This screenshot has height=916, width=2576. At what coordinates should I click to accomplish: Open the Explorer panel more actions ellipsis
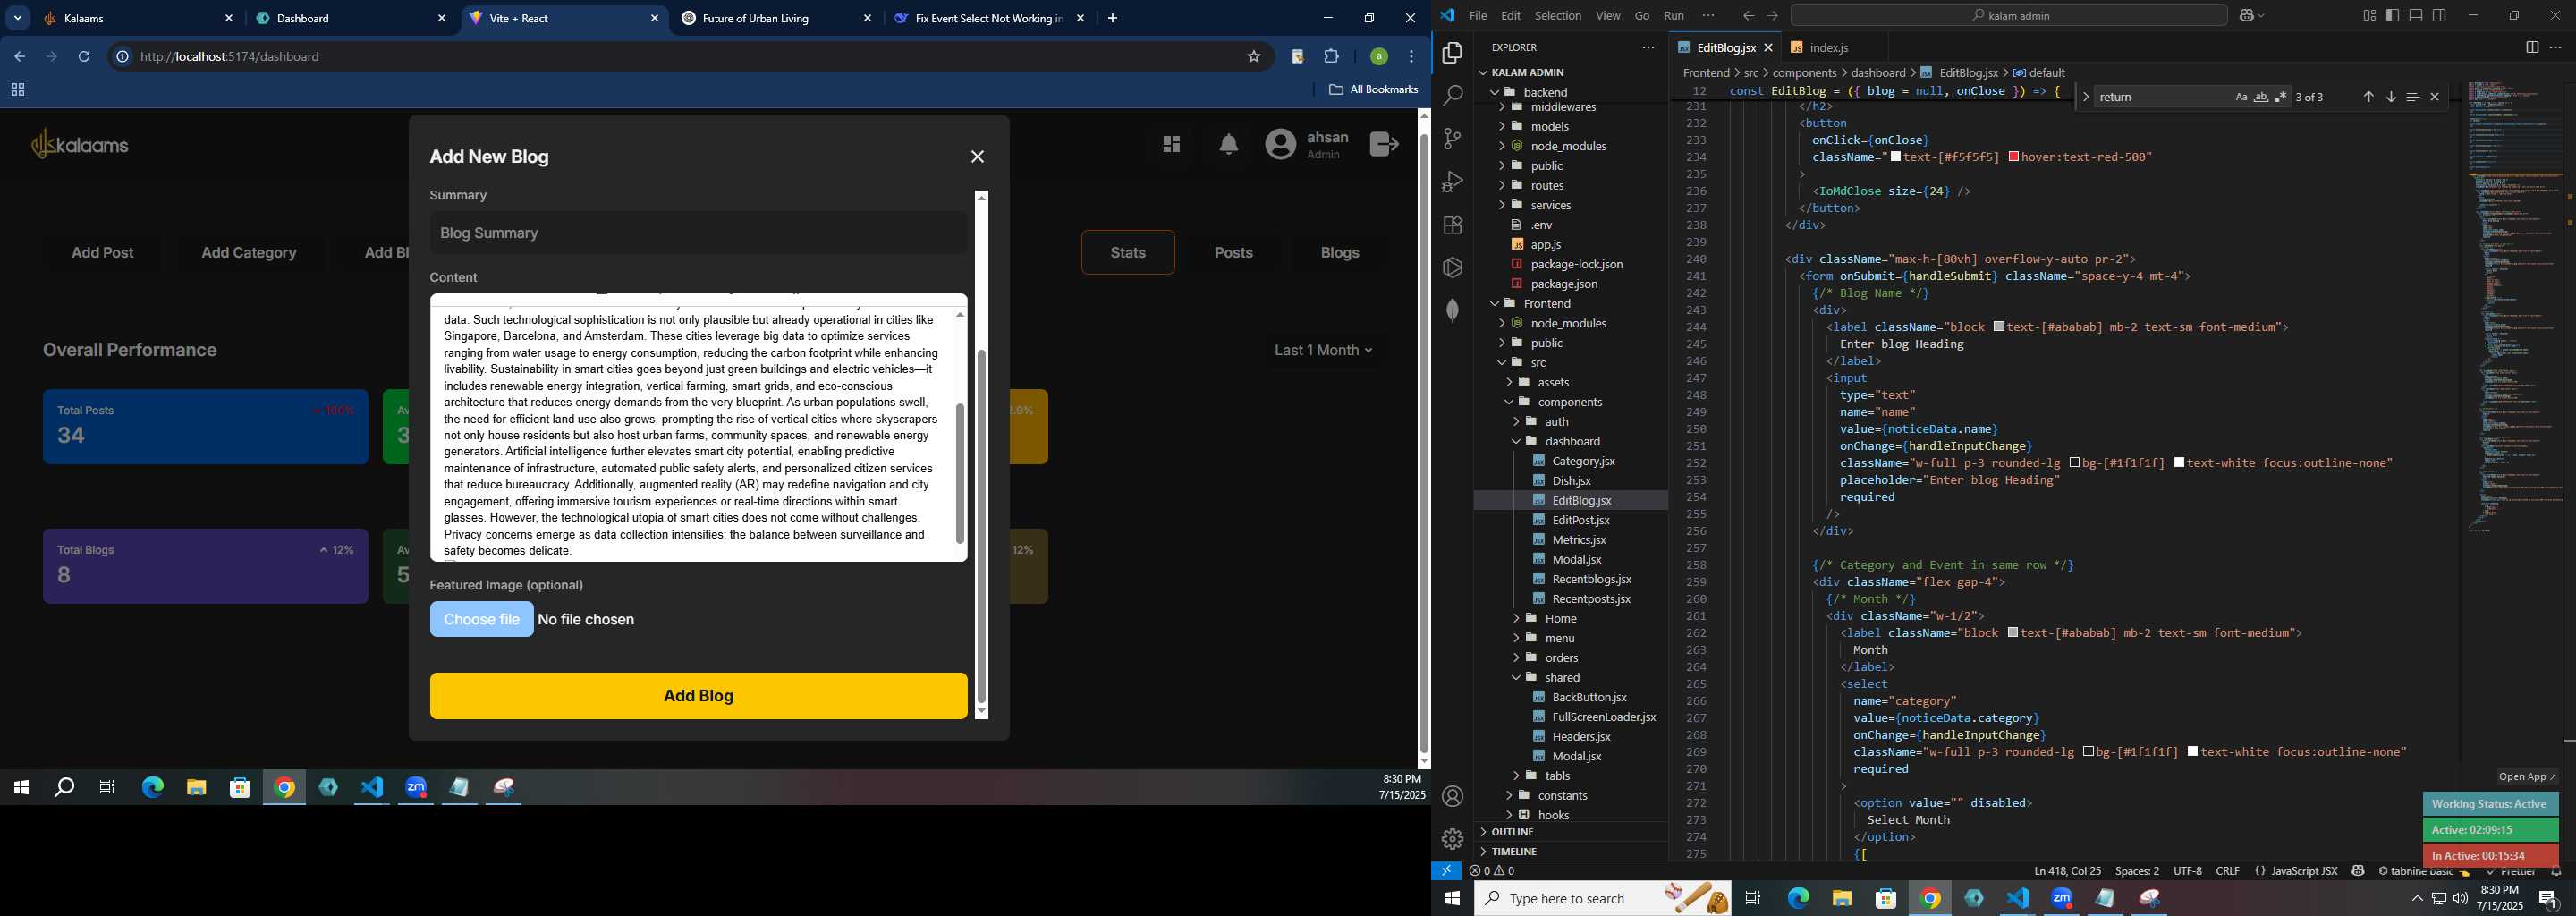tap(1648, 47)
